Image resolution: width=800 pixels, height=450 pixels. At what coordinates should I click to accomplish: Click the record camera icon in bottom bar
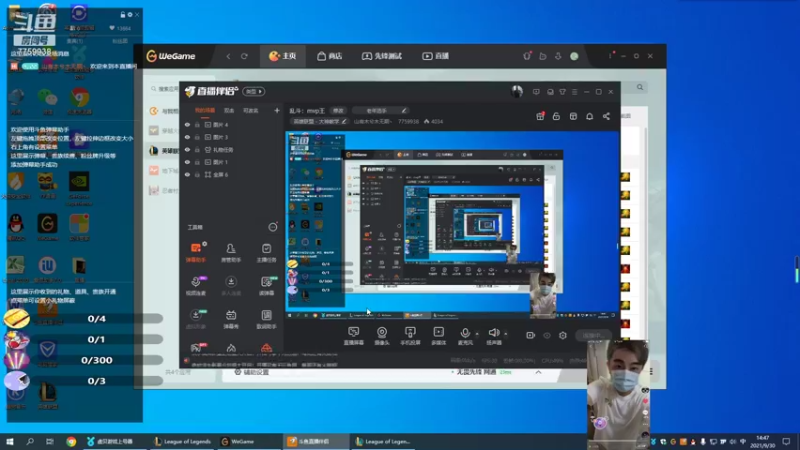pos(531,335)
